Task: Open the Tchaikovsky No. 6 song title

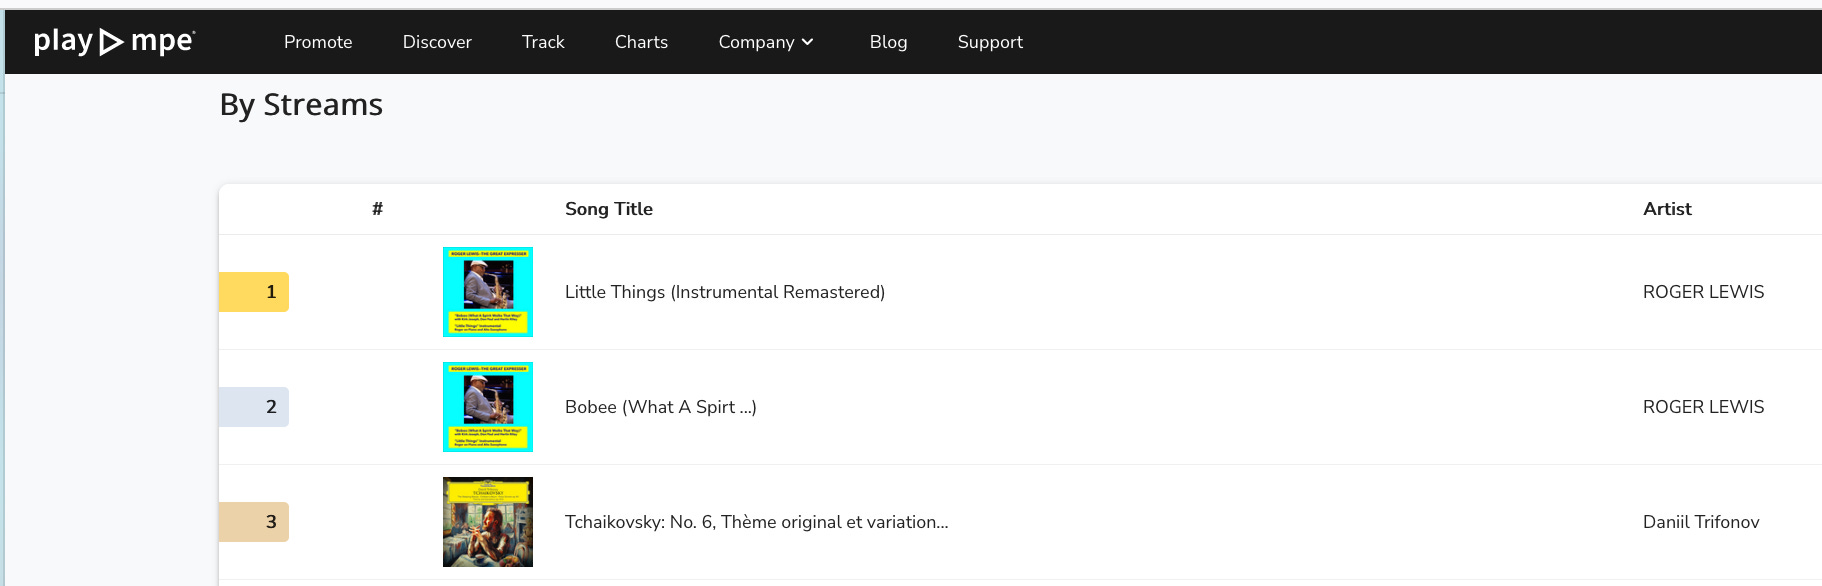Action: coord(756,522)
